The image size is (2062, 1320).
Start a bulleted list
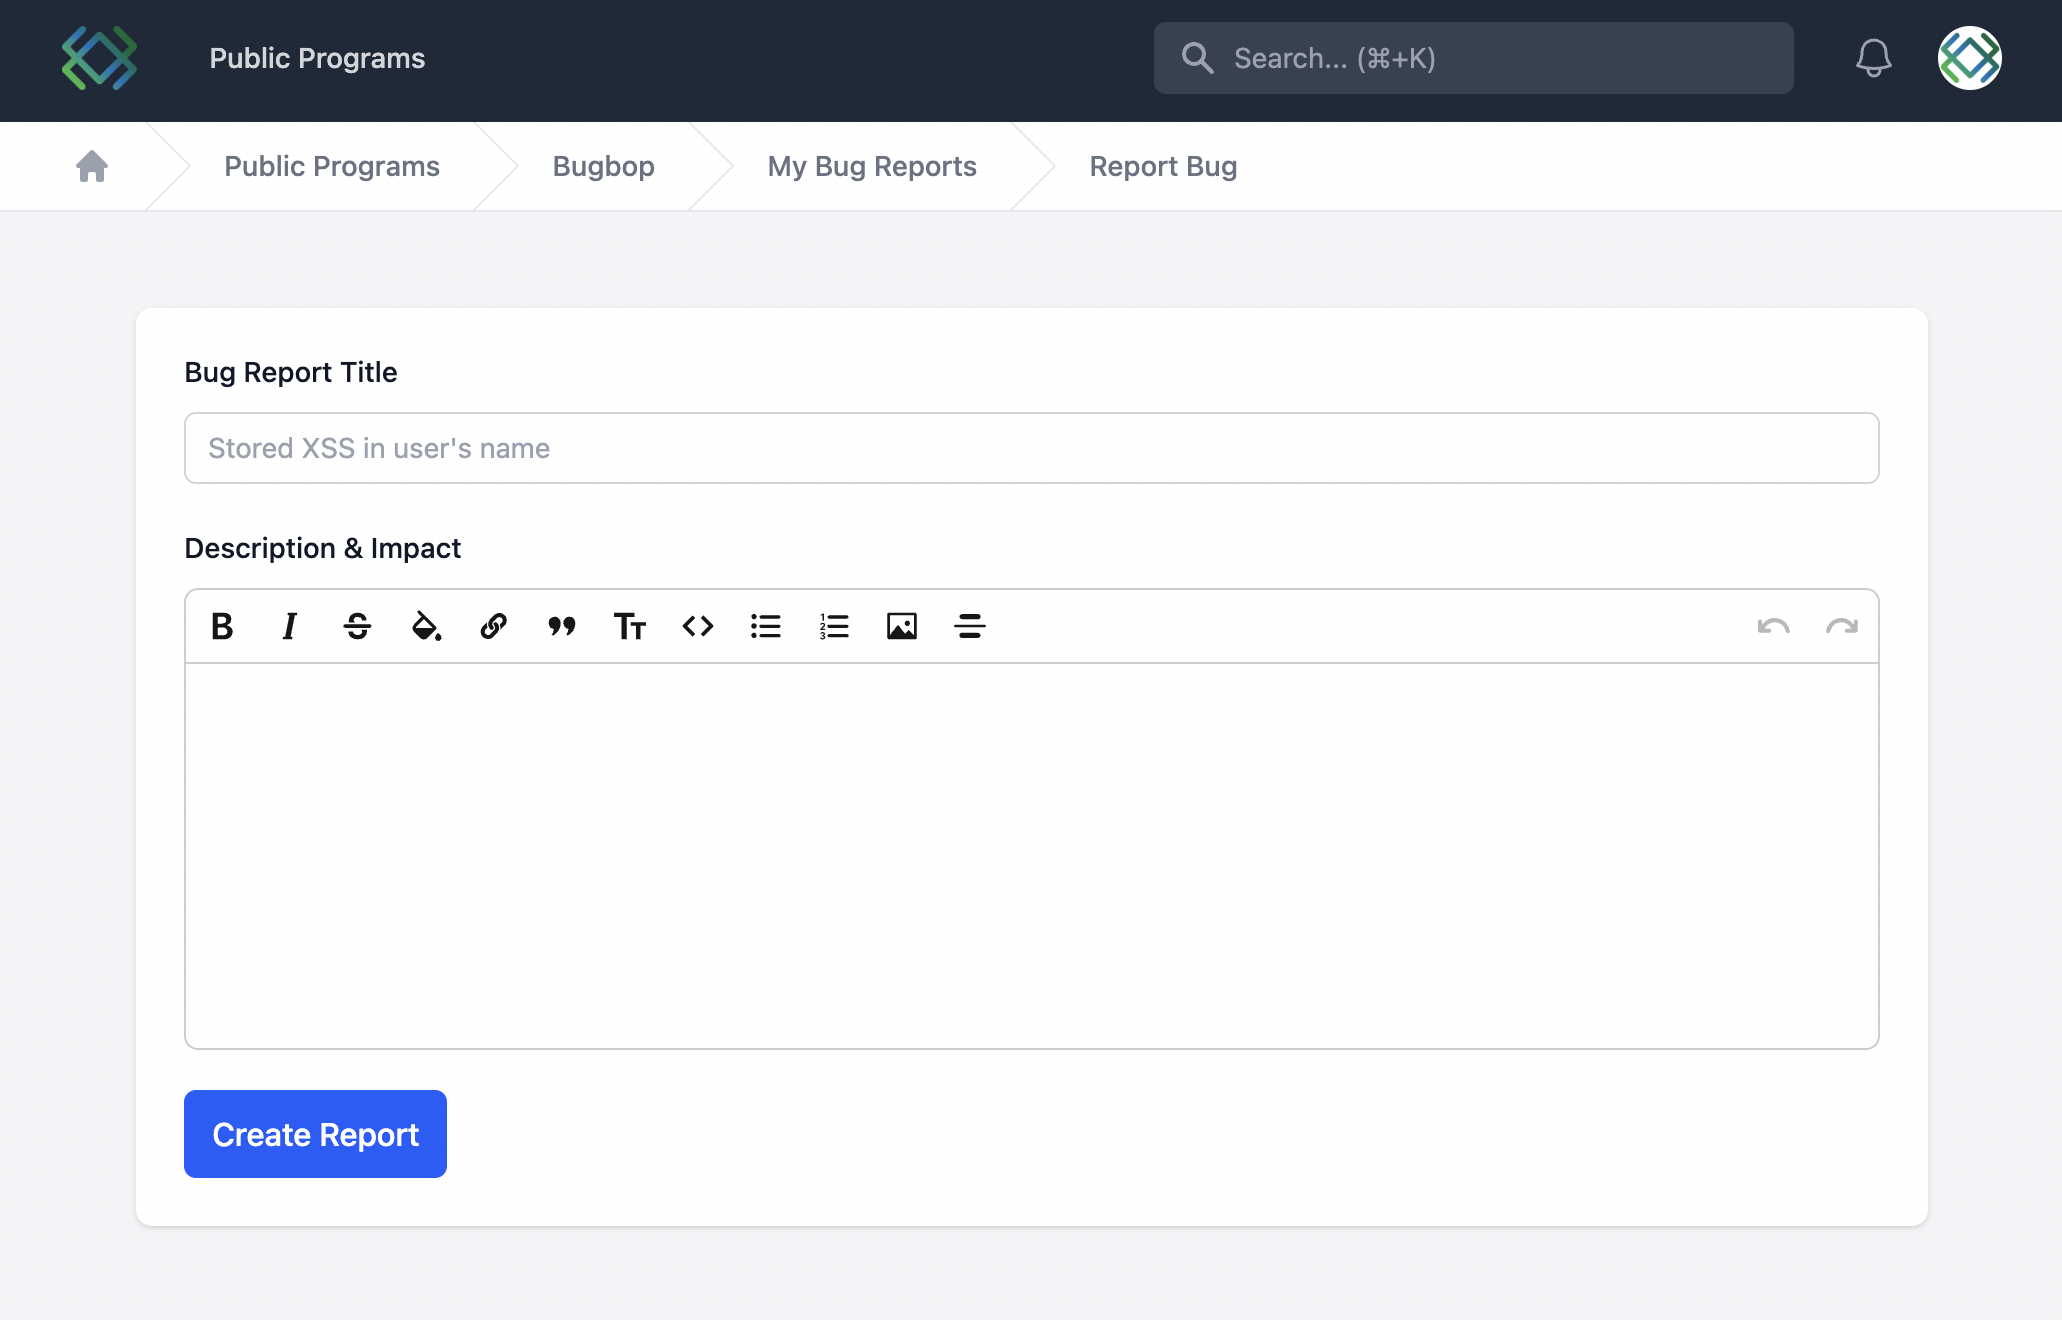pos(765,627)
